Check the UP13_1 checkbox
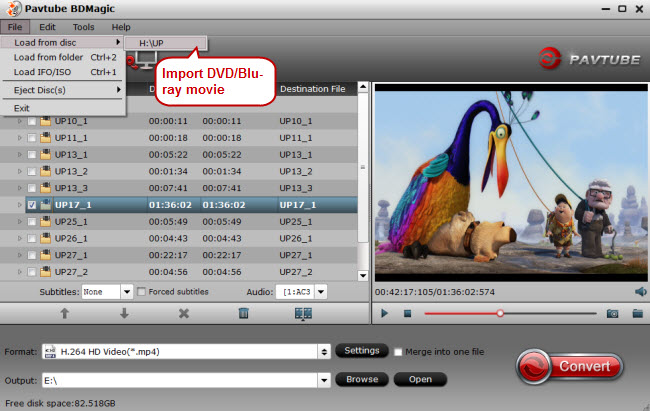 [32, 155]
